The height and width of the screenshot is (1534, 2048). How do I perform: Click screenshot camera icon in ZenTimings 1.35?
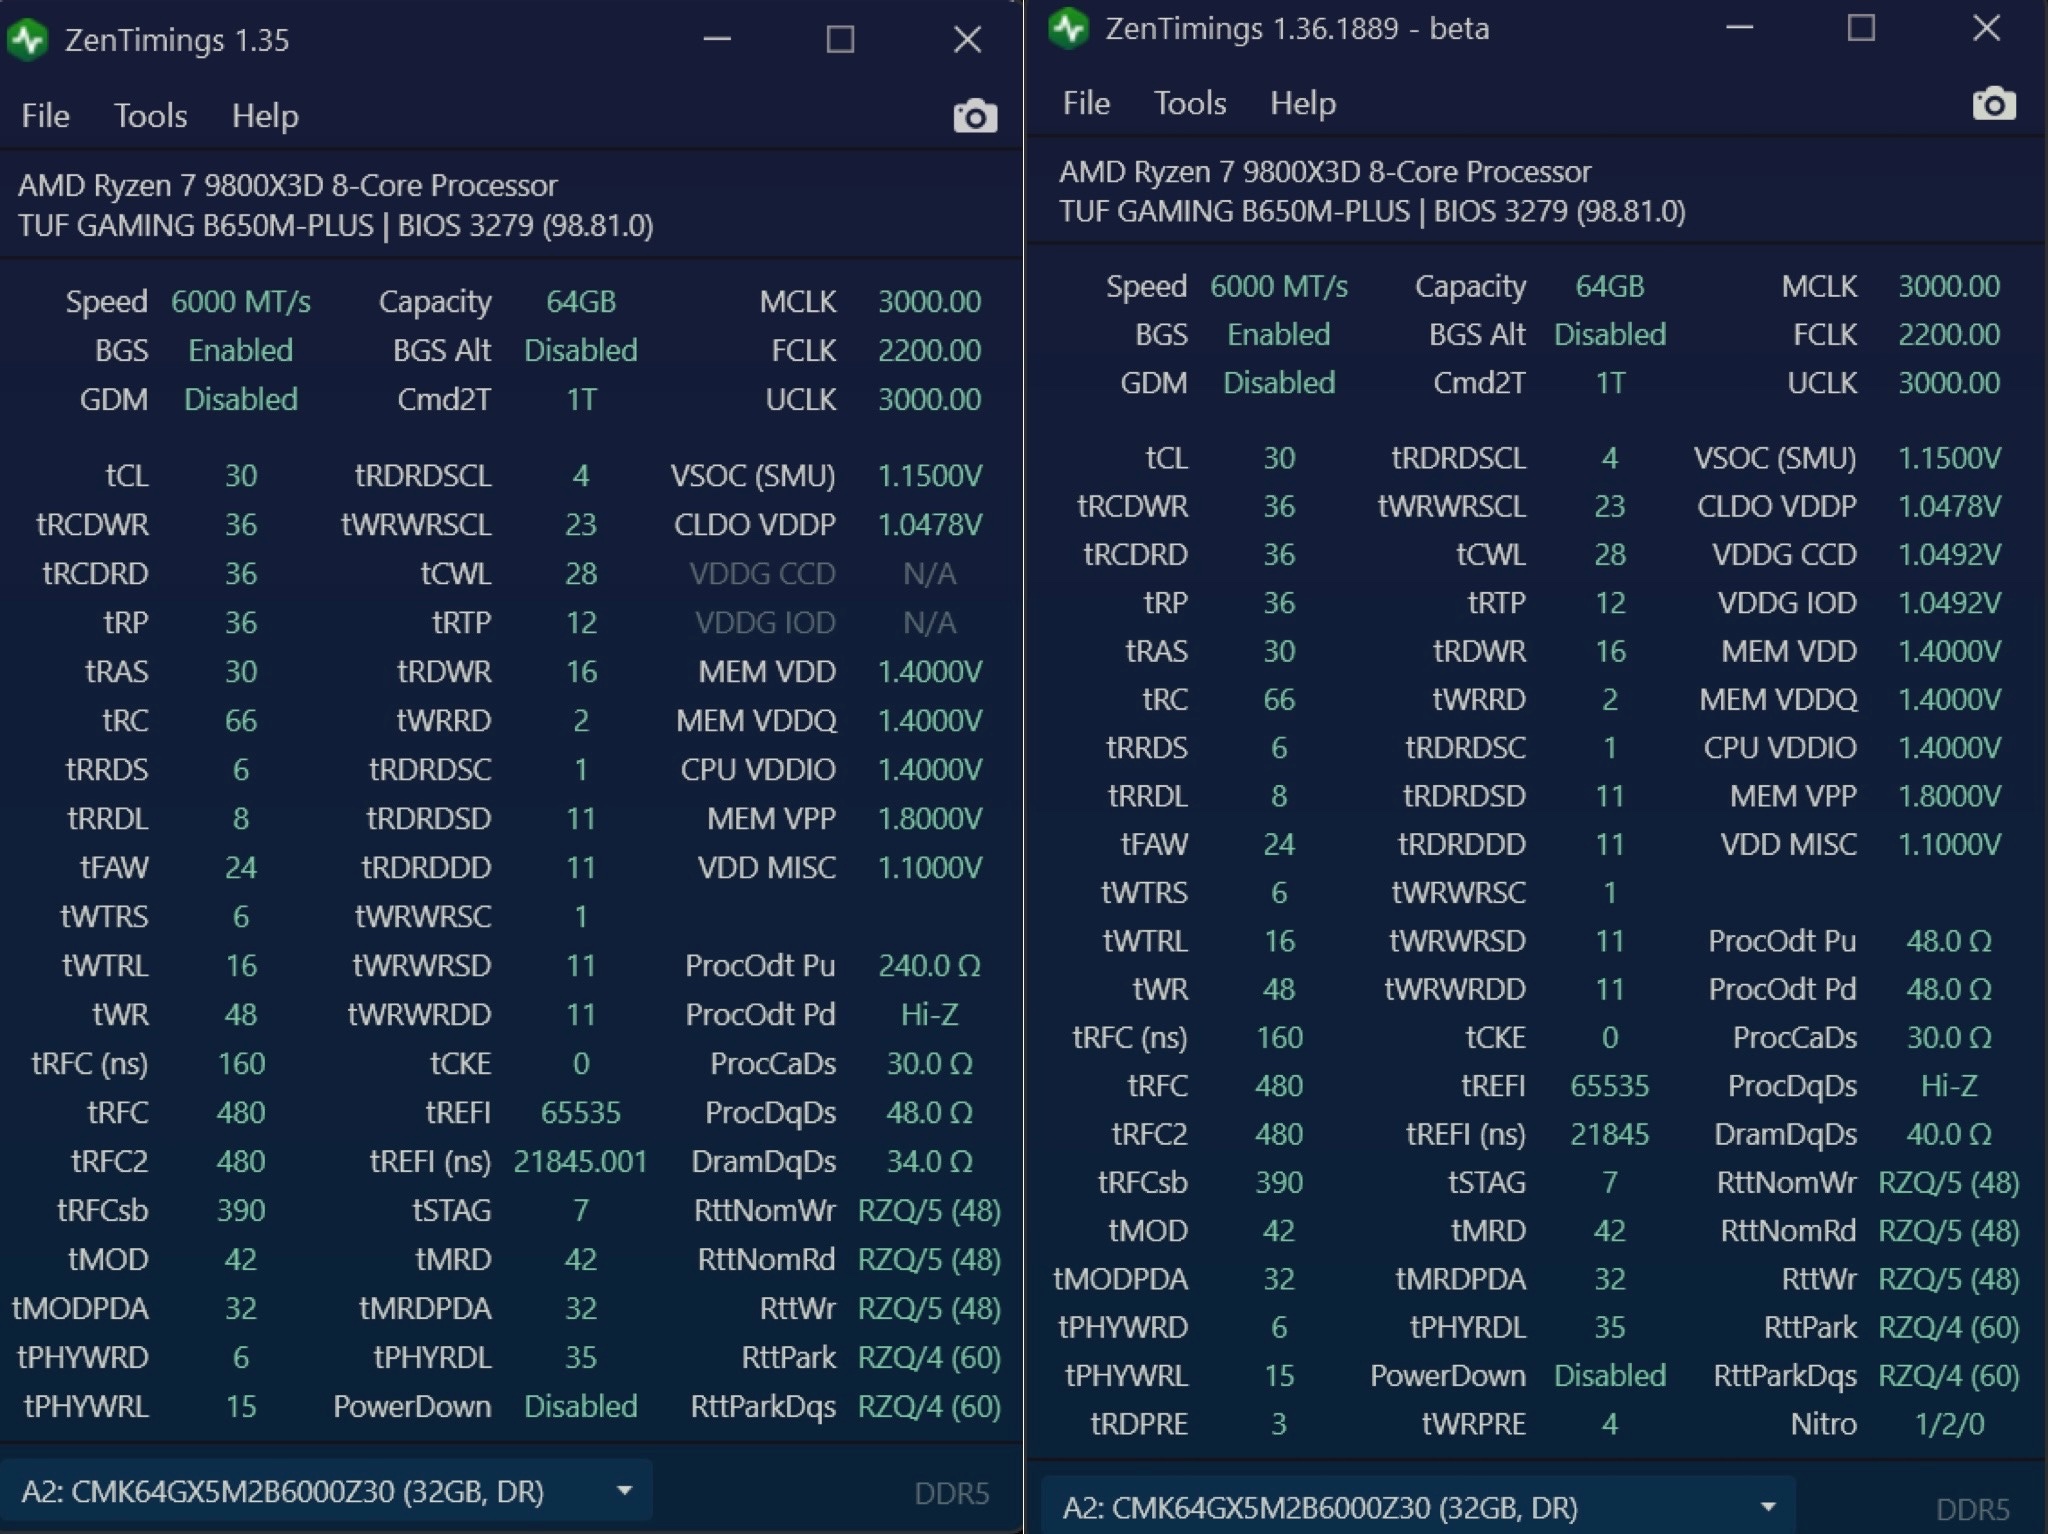click(975, 117)
